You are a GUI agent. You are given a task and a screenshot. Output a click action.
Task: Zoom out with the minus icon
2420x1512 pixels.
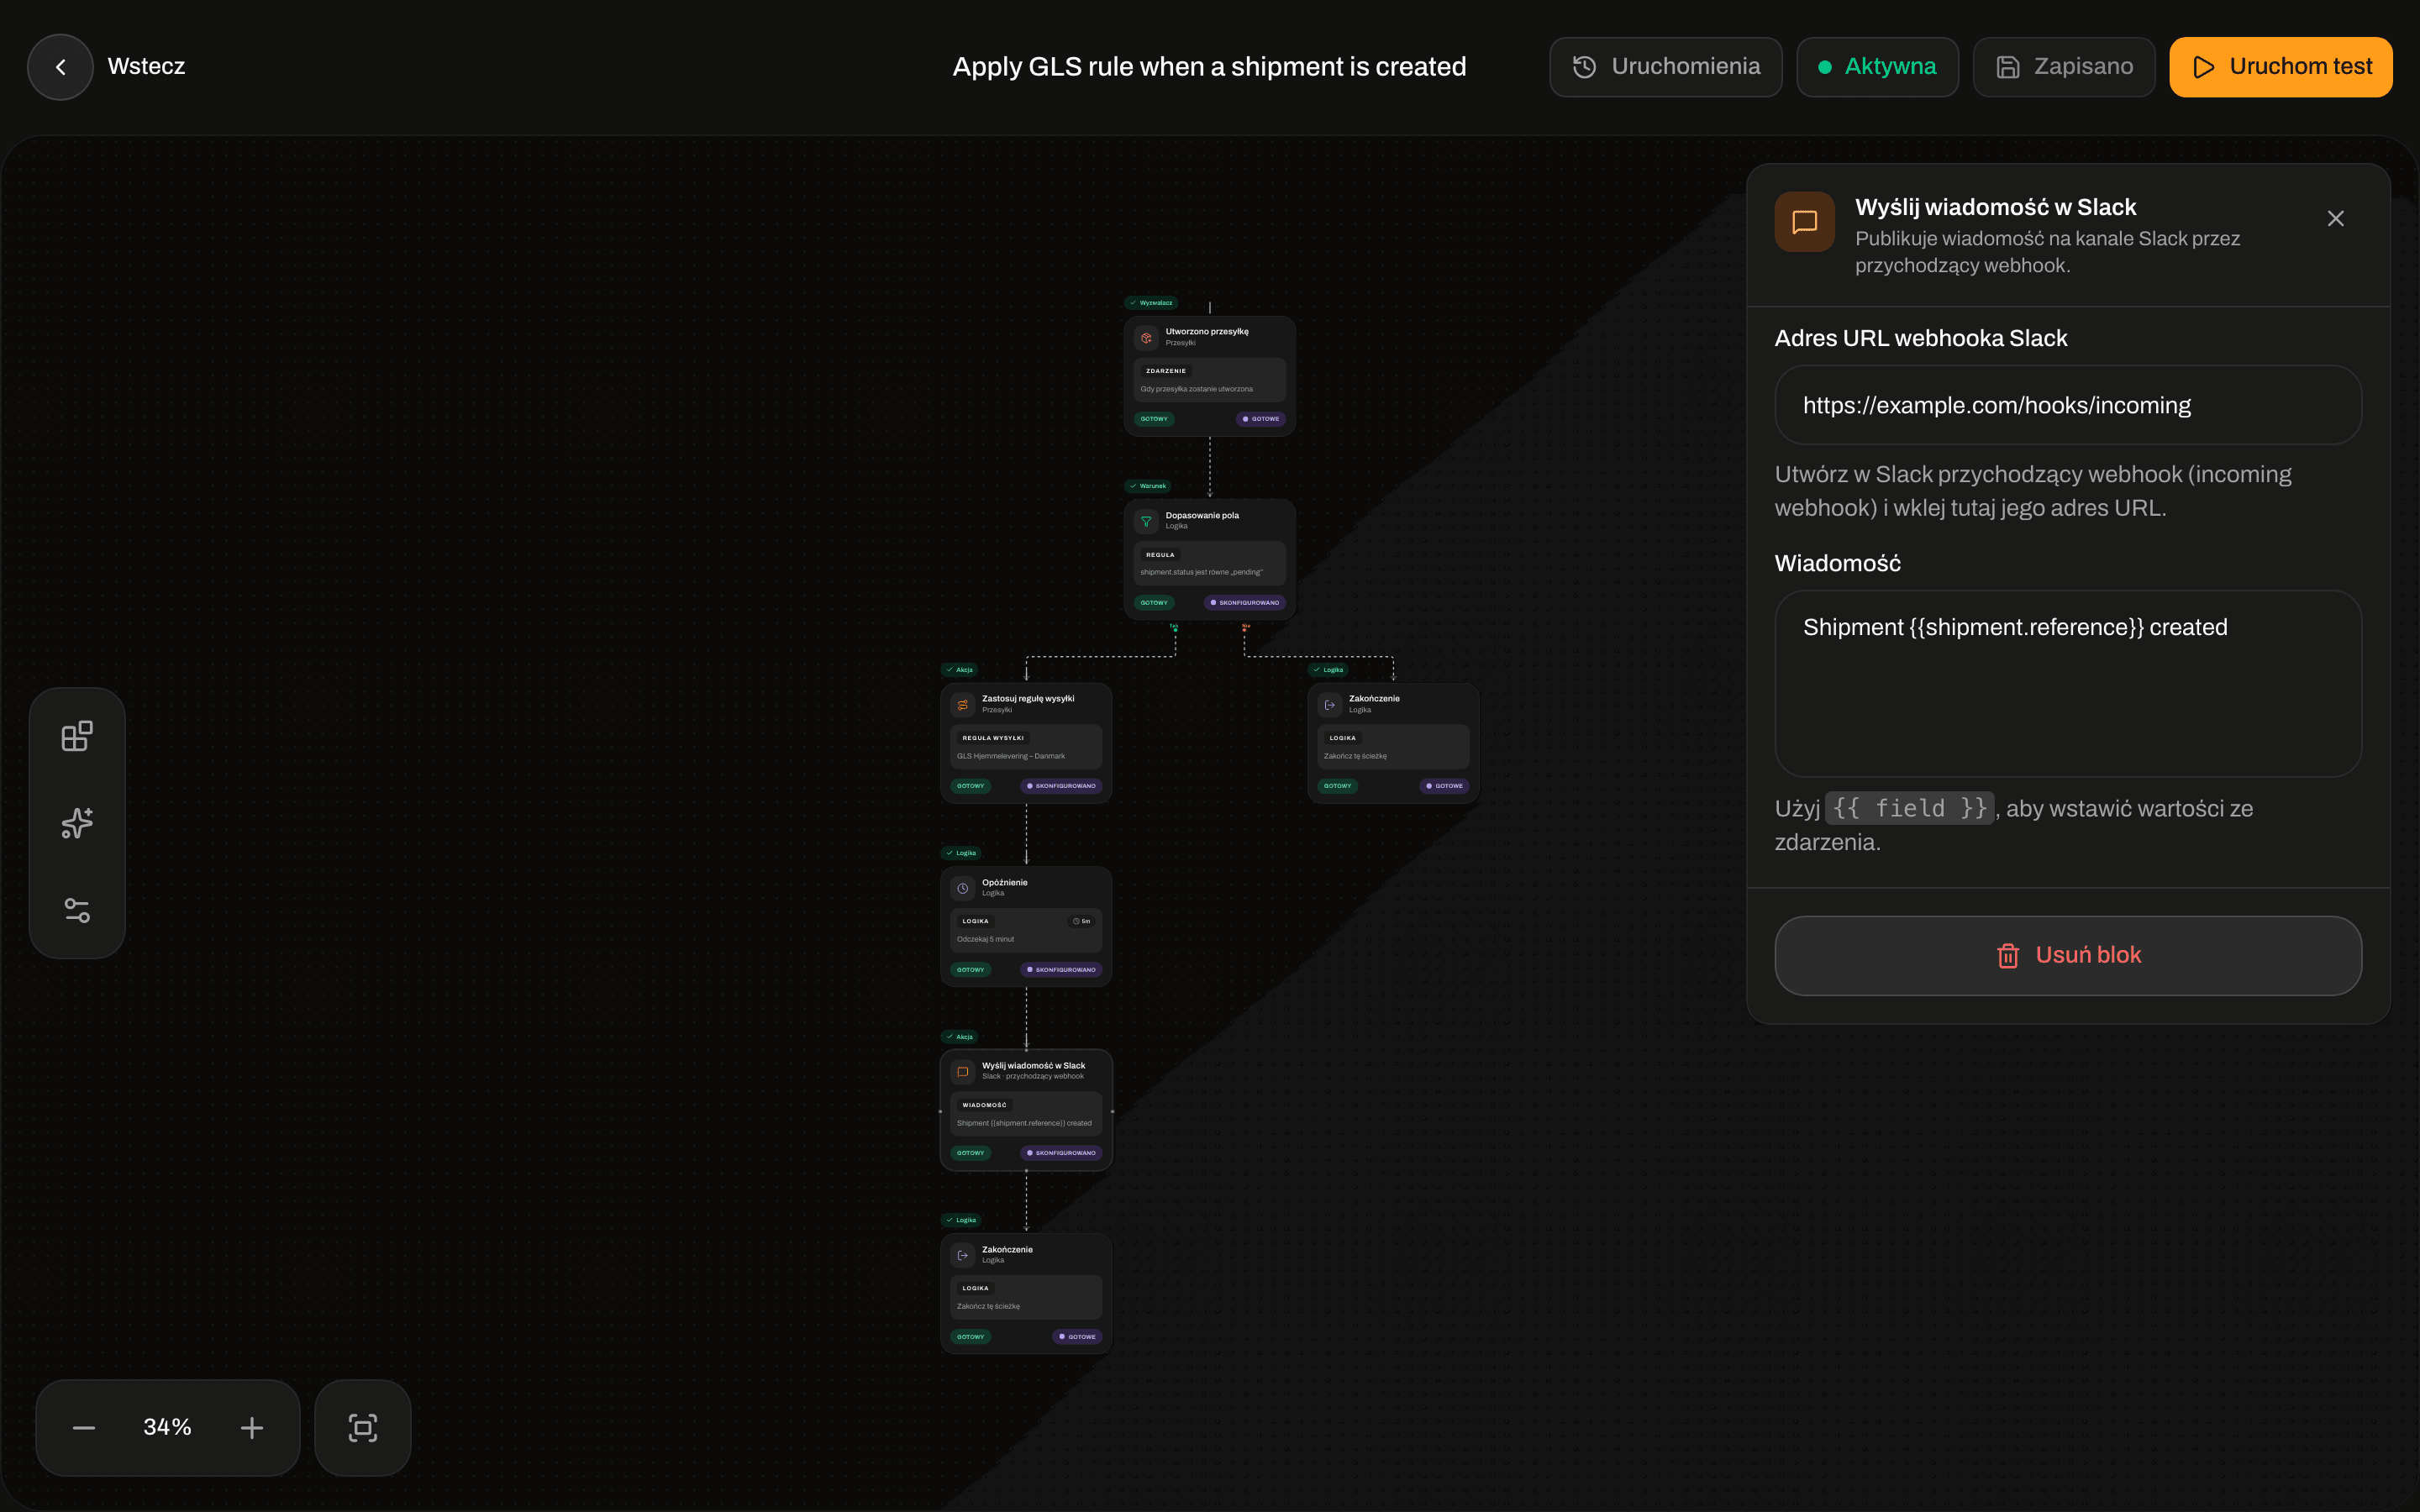(x=84, y=1427)
